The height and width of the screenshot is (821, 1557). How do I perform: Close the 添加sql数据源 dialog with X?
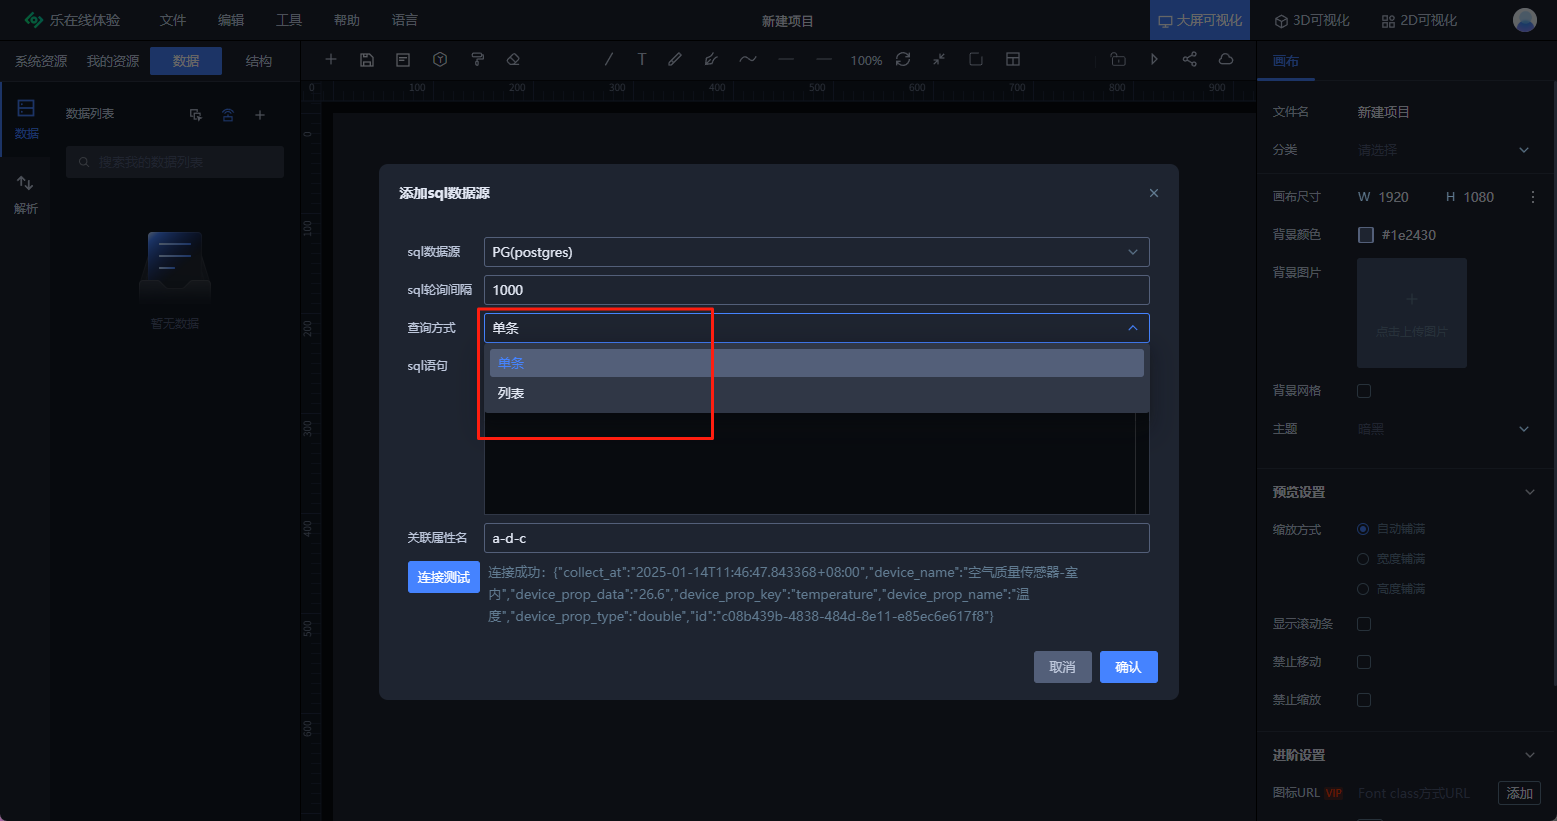pyautogui.click(x=1154, y=193)
